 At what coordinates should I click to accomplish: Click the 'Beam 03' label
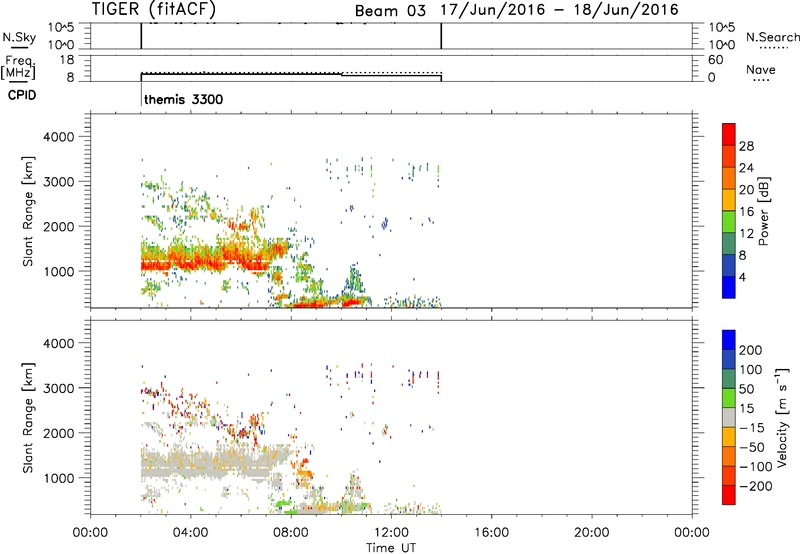point(390,10)
